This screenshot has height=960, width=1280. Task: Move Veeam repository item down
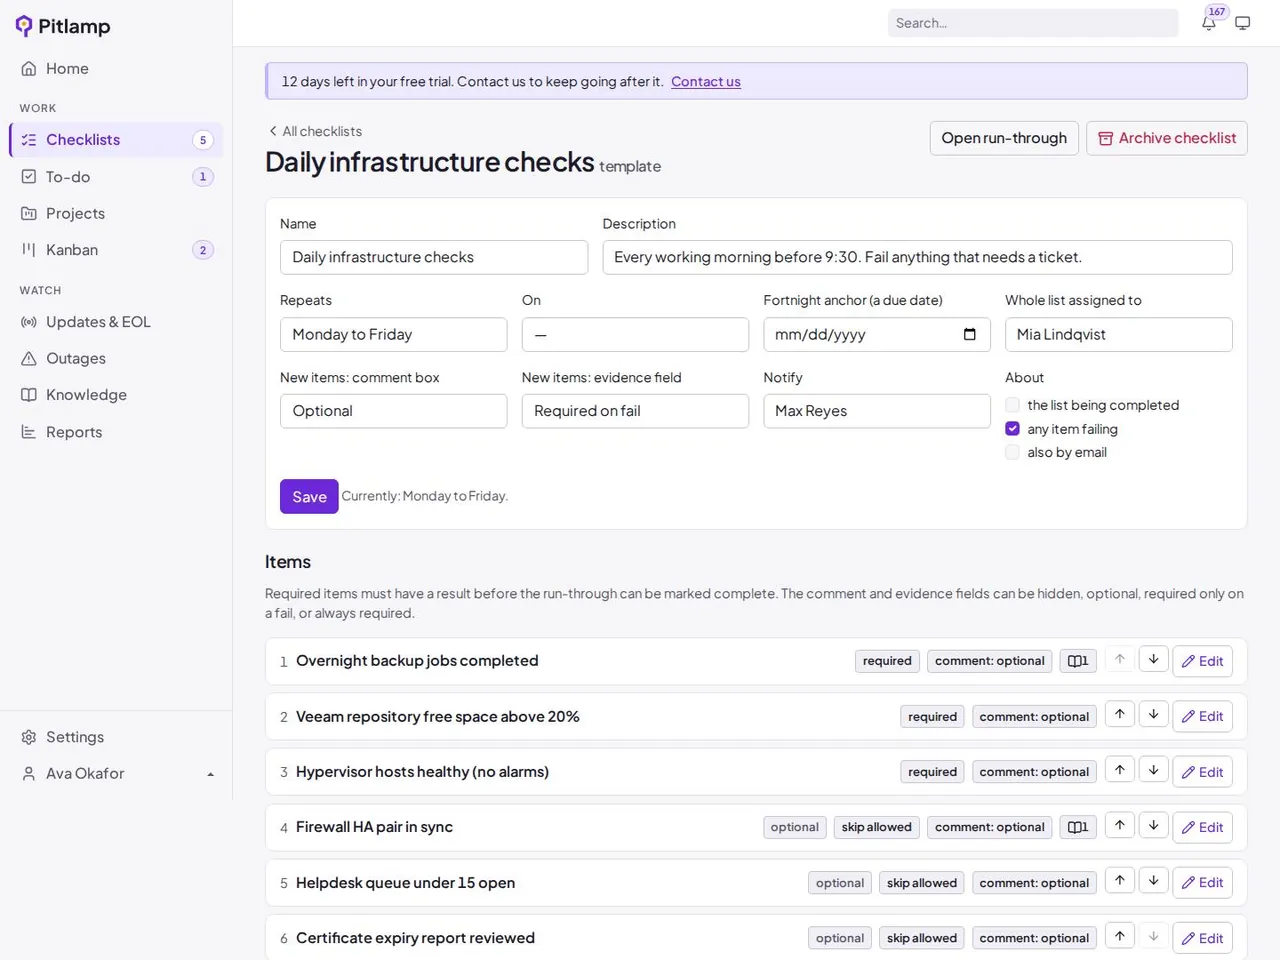tap(1153, 715)
